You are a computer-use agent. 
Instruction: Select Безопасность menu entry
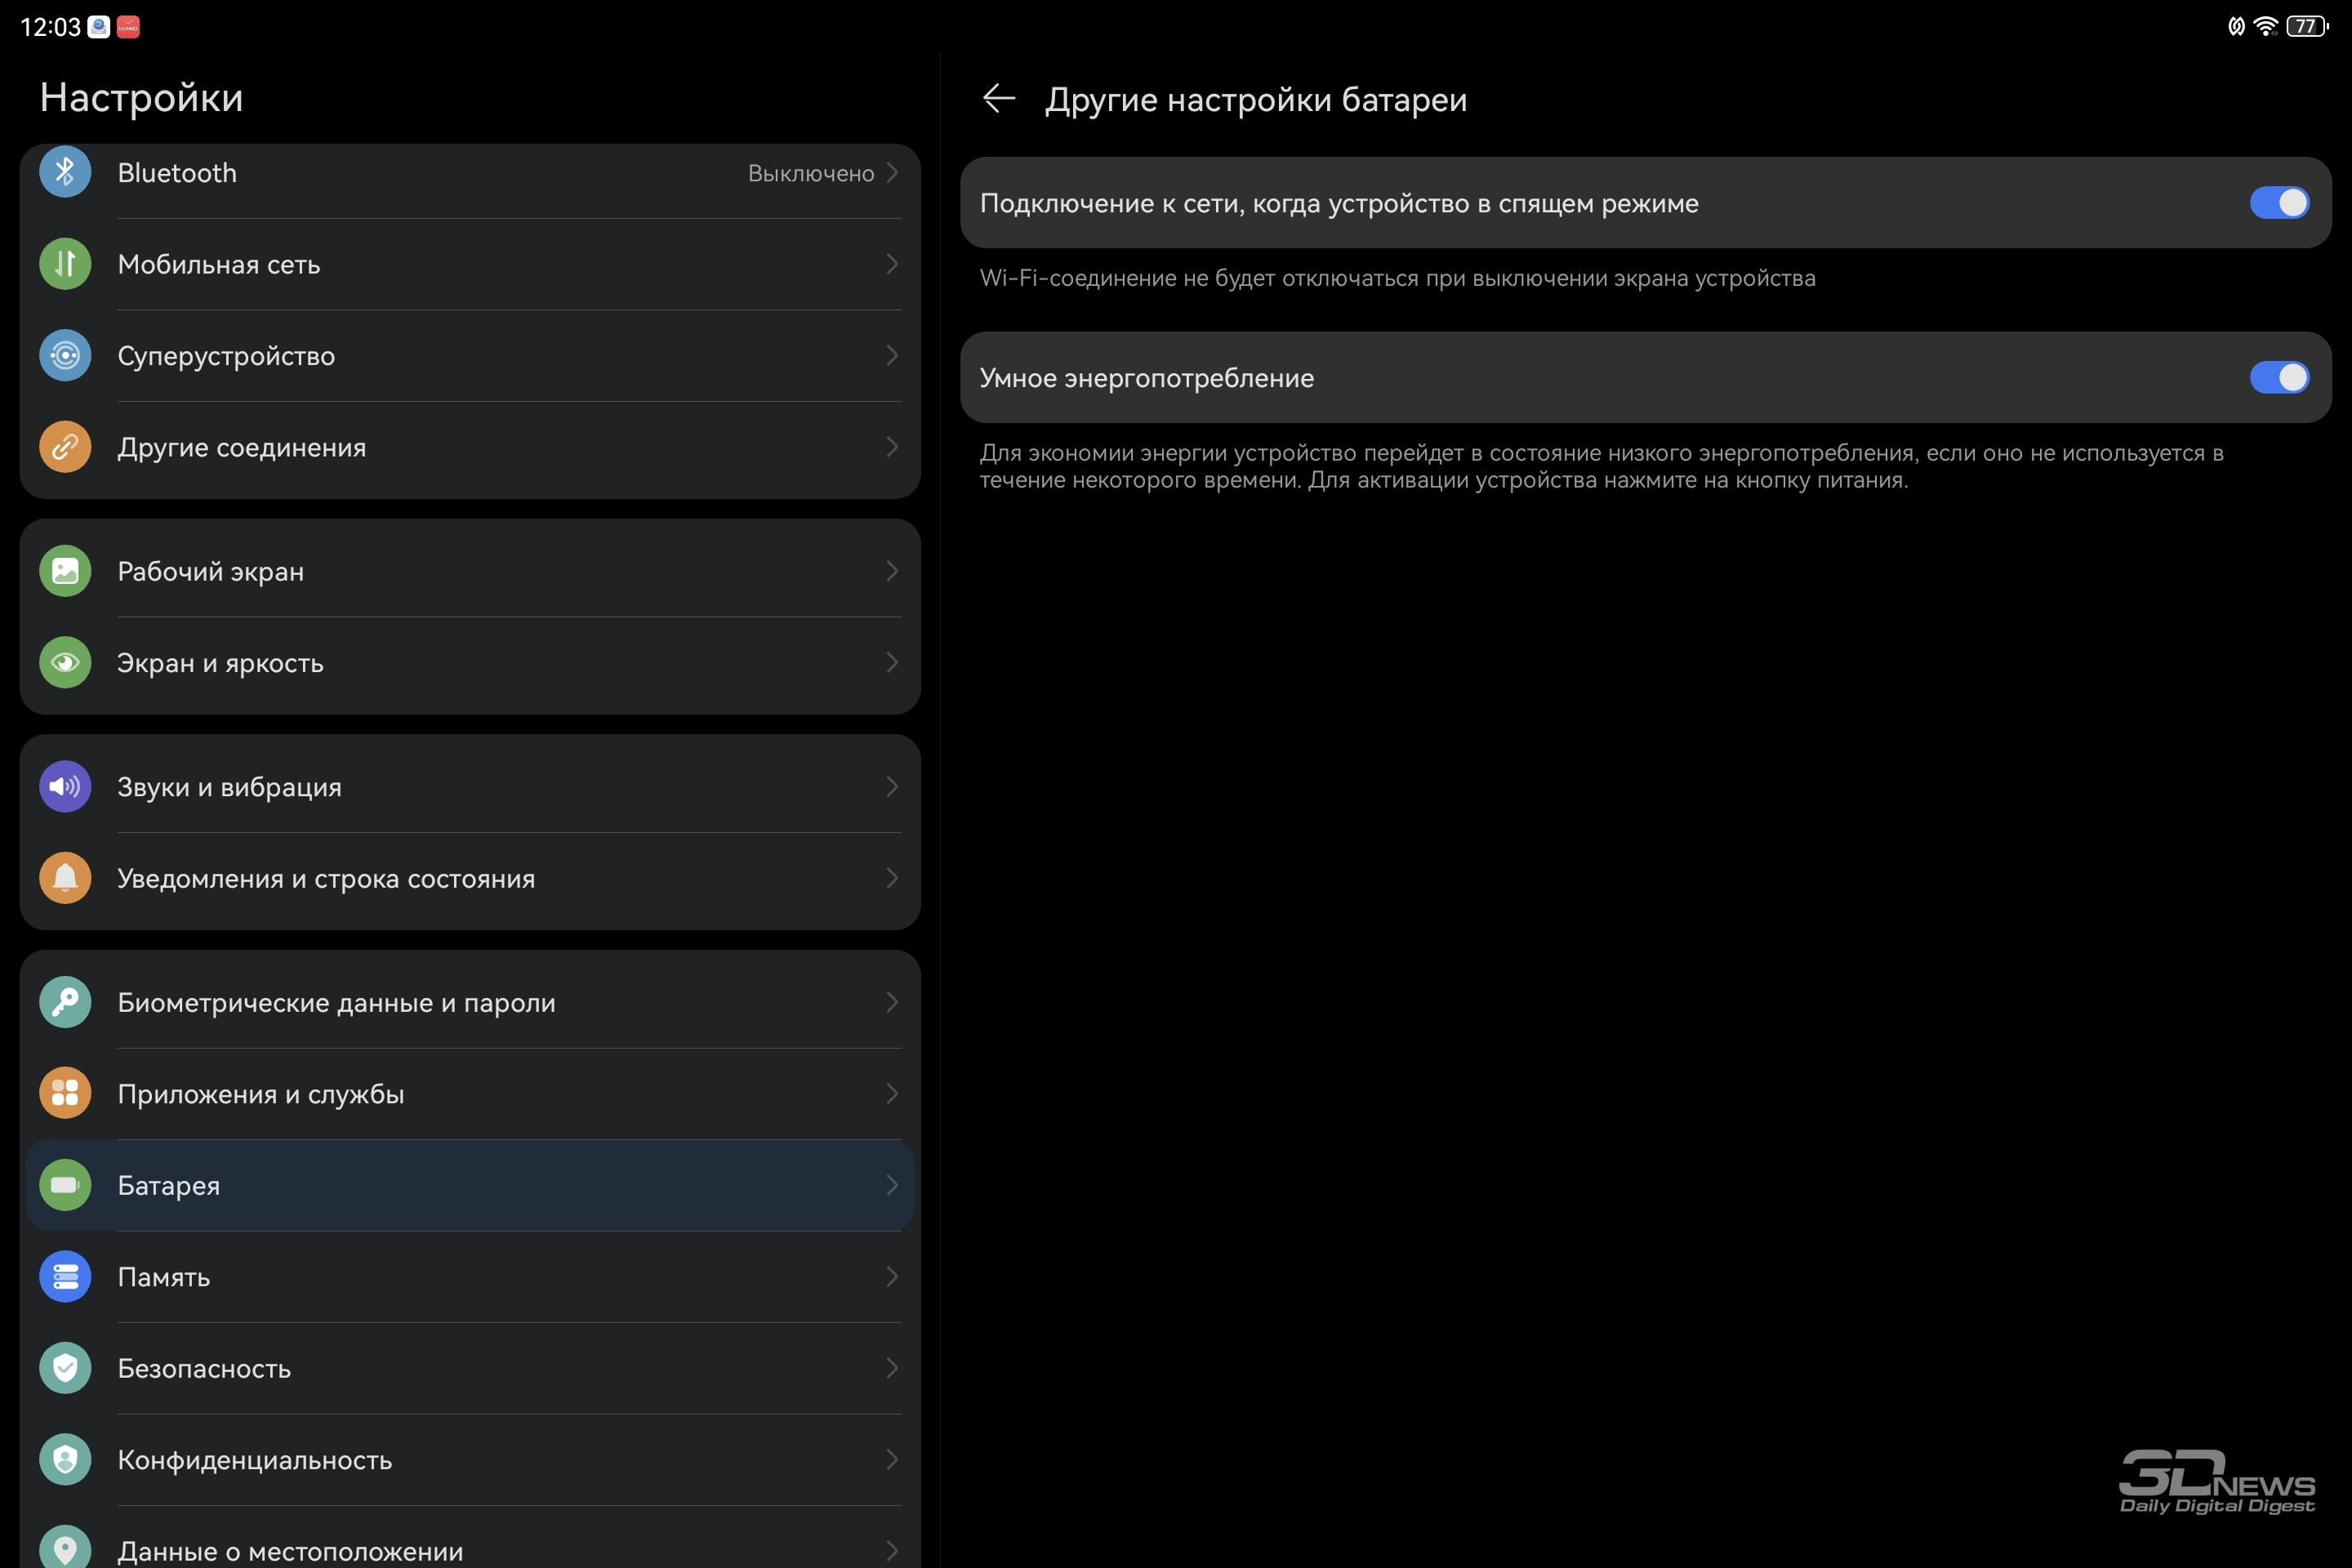point(470,1368)
